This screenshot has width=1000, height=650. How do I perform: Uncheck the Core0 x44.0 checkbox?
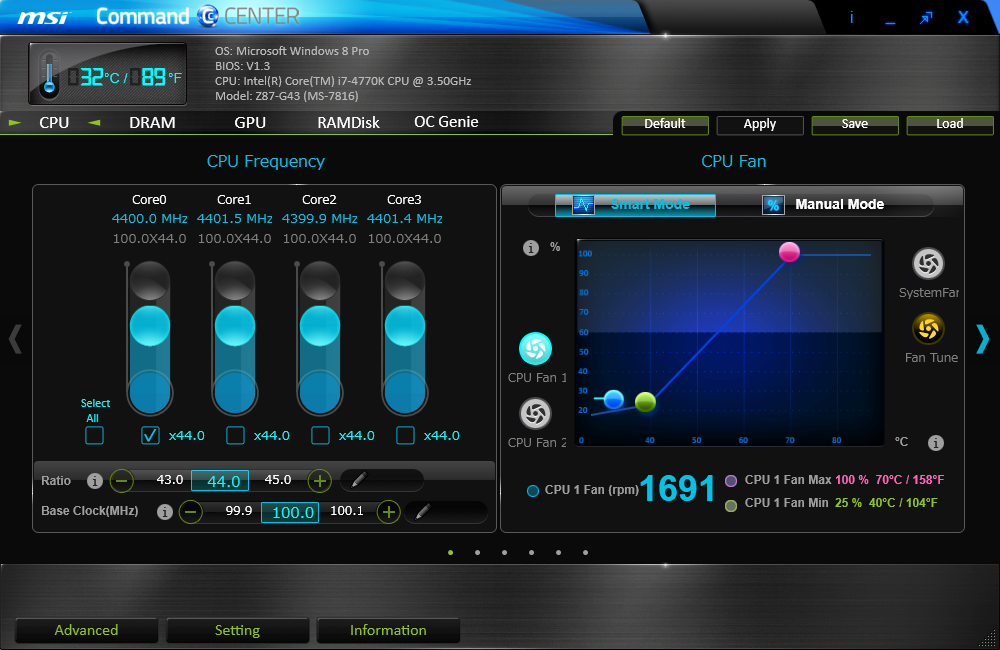coord(150,436)
